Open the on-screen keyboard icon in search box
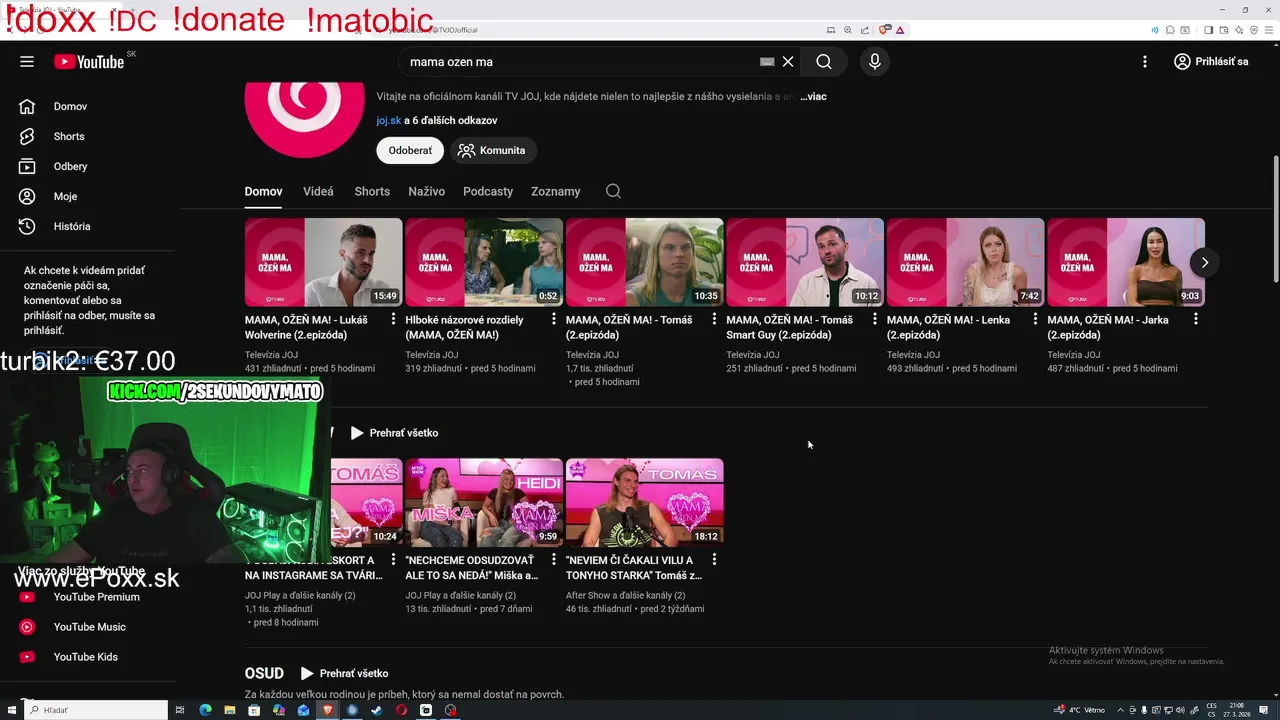1280x720 pixels. [x=767, y=61]
